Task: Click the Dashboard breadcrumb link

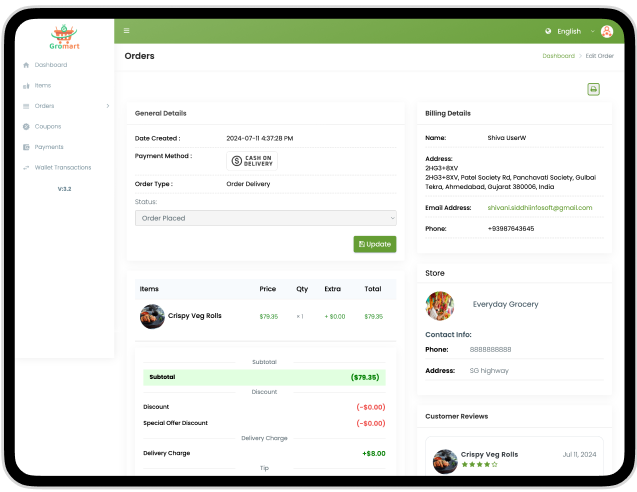Action: tap(558, 56)
